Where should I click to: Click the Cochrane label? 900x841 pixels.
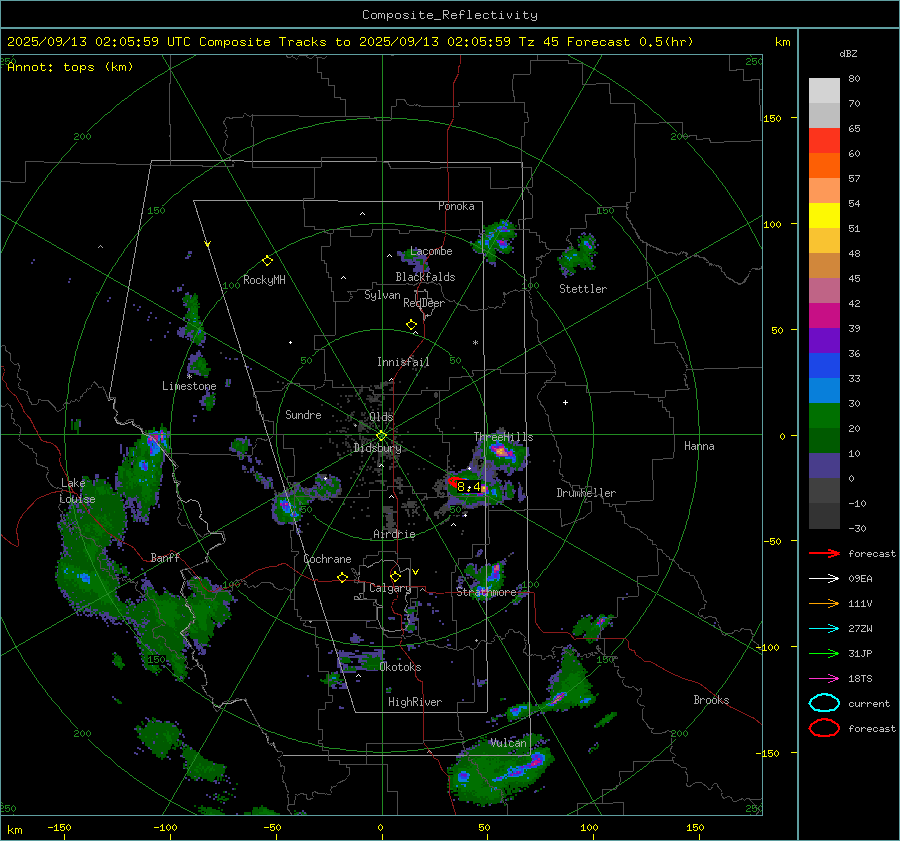click(x=327, y=559)
